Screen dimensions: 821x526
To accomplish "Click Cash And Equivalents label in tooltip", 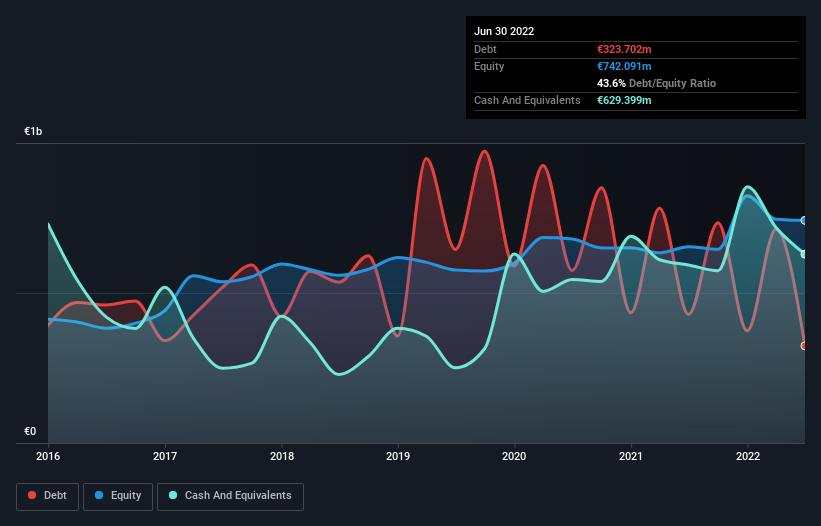I will point(527,100).
